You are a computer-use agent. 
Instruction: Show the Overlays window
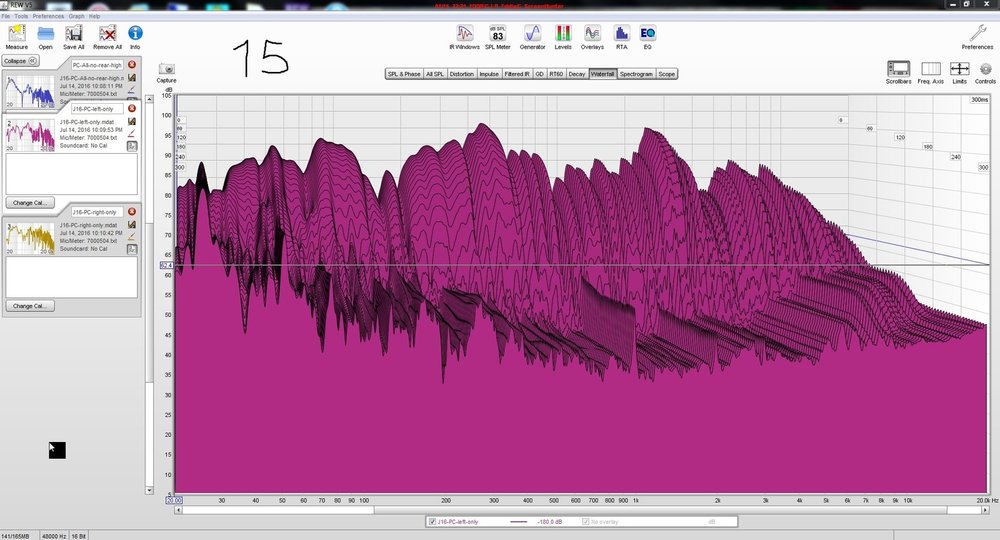coord(592,37)
